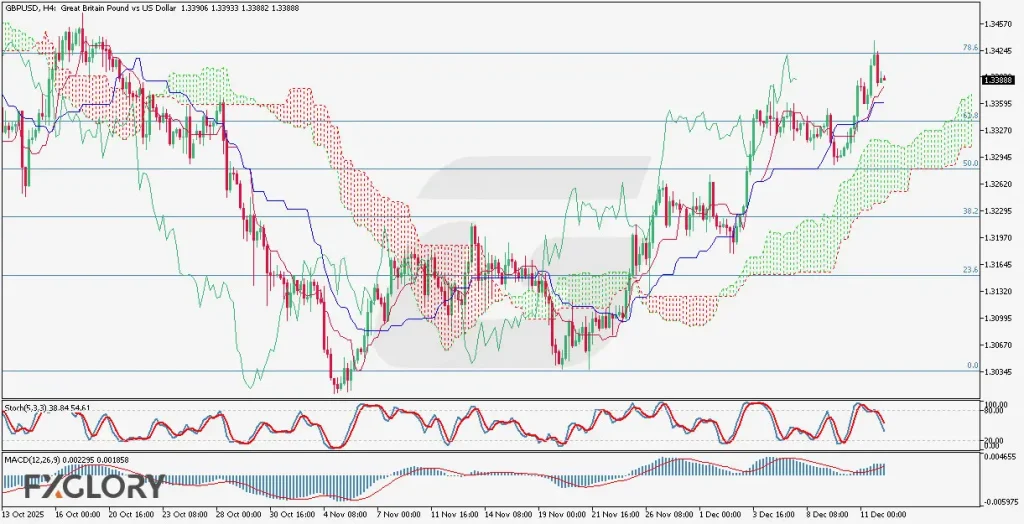
Task: Click the -0.005975 MACD scale label
Action: [x=999, y=501]
